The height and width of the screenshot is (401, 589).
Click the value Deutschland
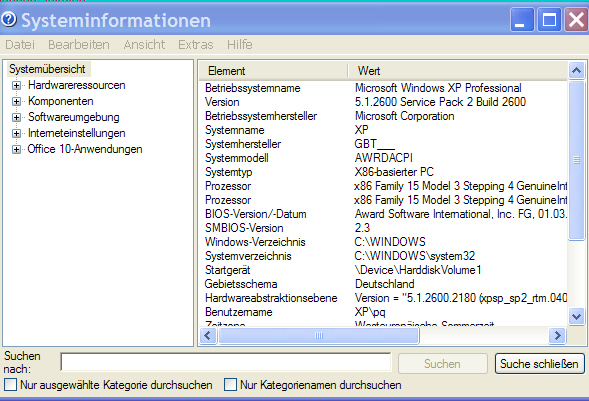tap(385, 284)
